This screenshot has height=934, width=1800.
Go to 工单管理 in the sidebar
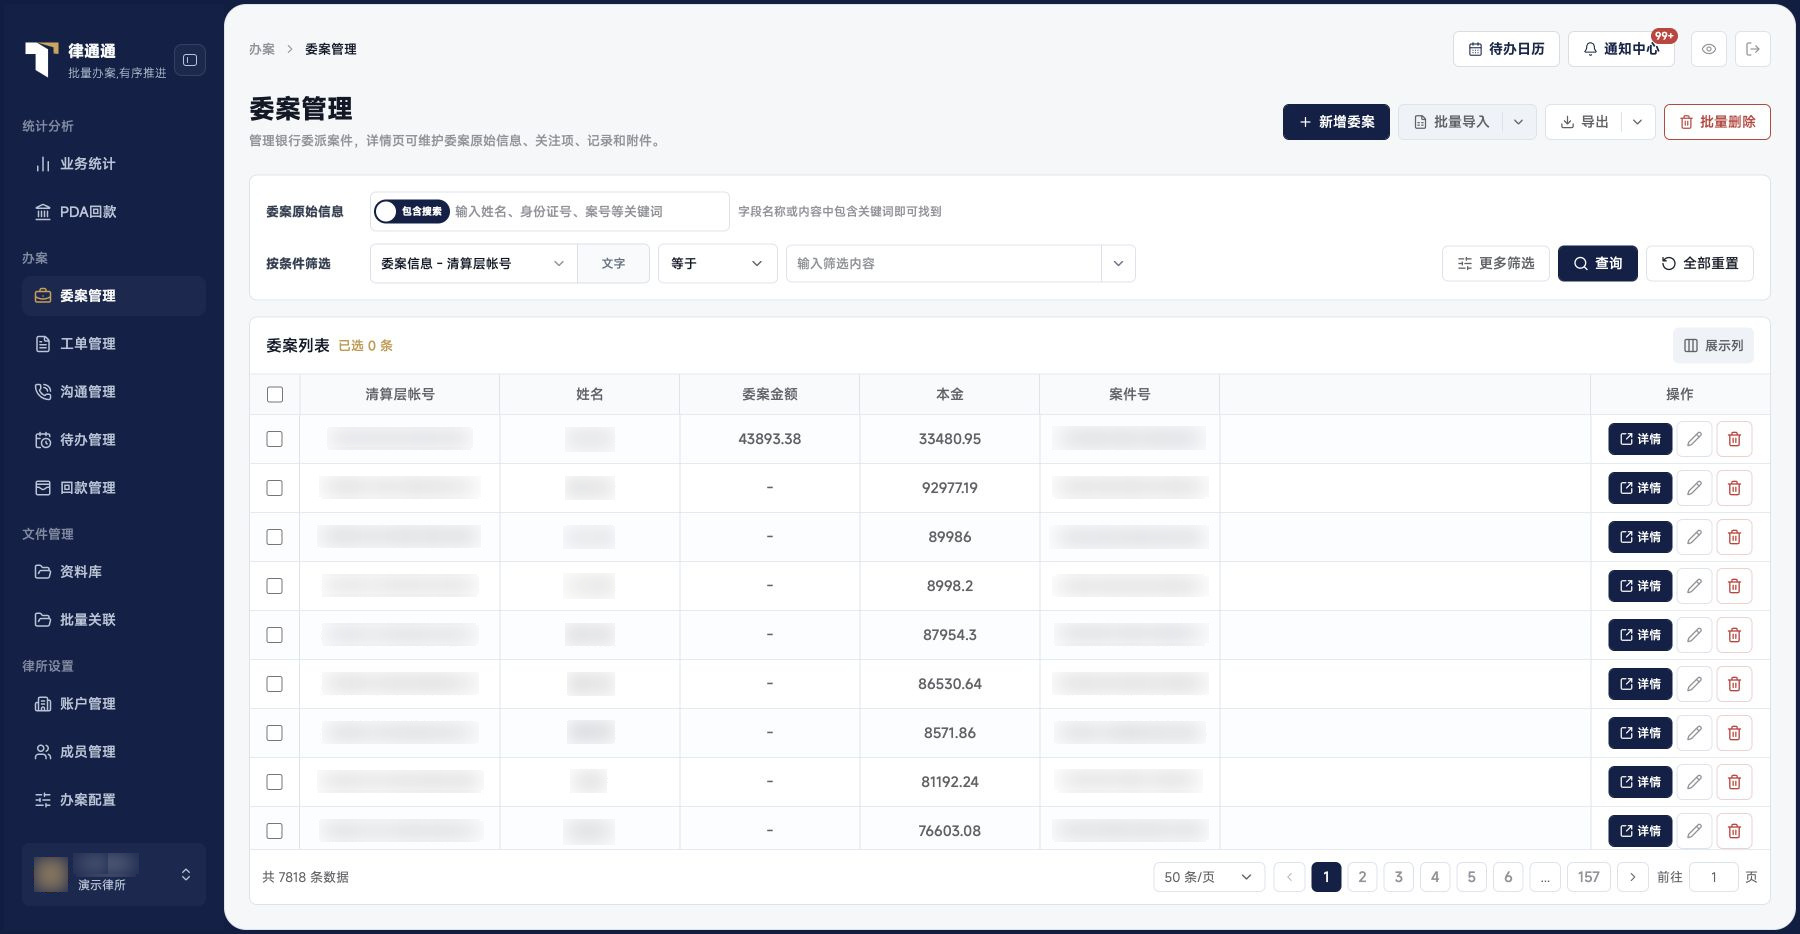(x=114, y=344)
